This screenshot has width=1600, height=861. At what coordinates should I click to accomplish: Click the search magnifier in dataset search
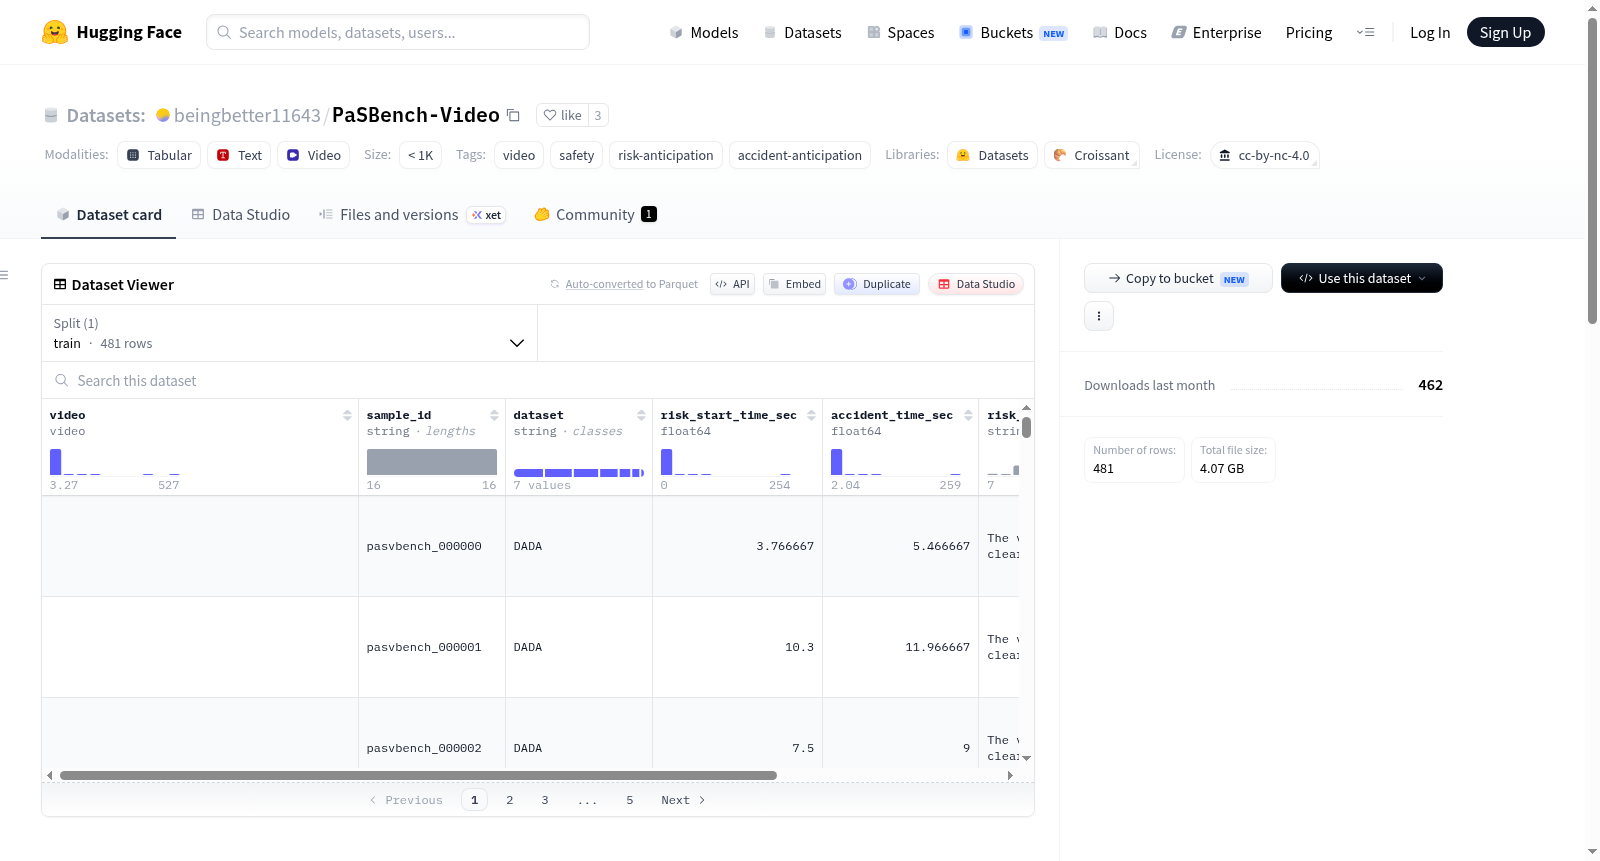[x=62, y=380]
